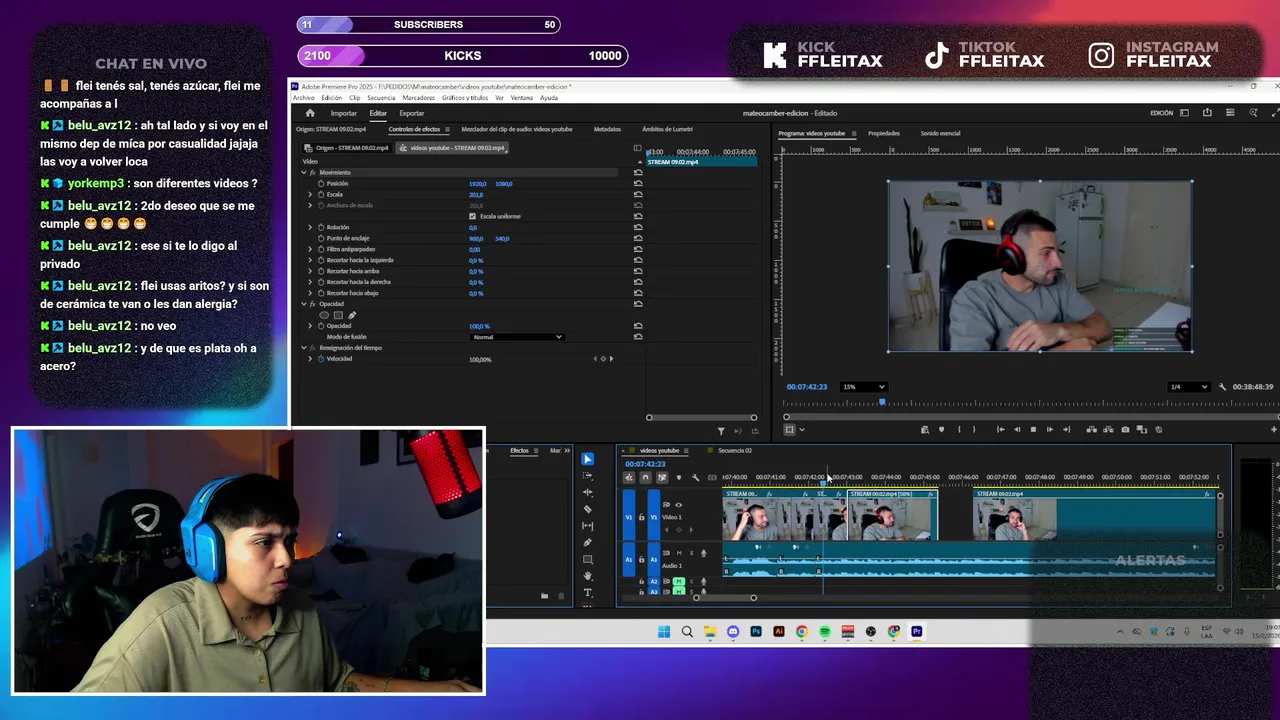Switch to the Importar tab
1280x720 pixels.
pyautogui.click(x=344, y=113)
